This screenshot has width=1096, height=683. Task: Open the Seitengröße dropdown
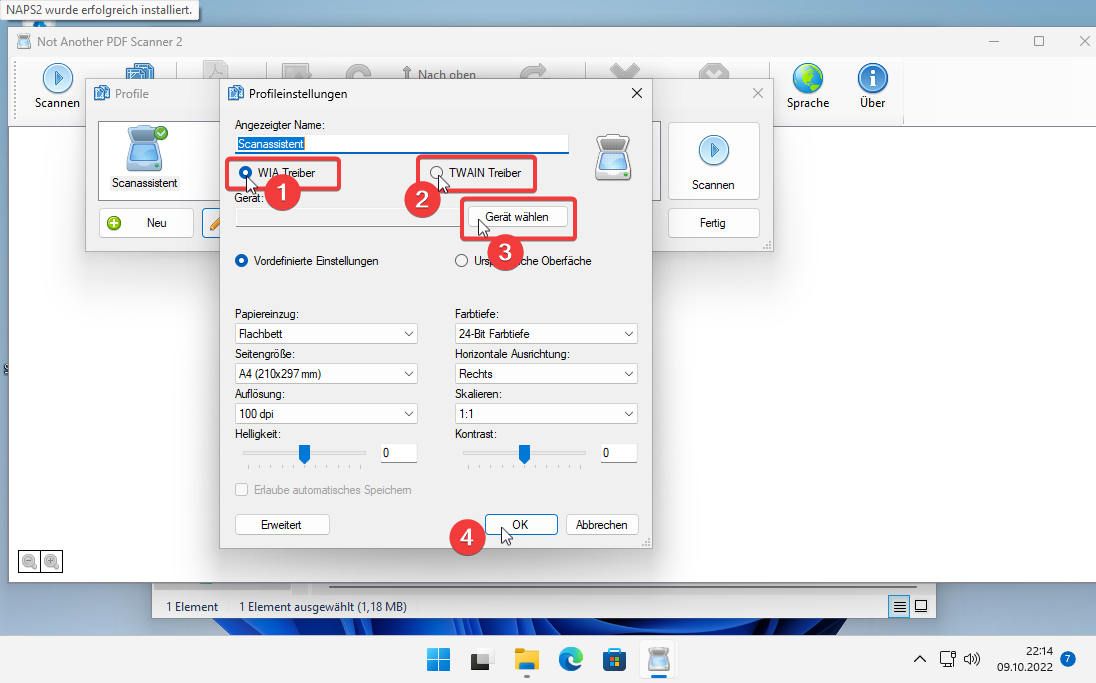pyautogui.click(x=326, y=373)
